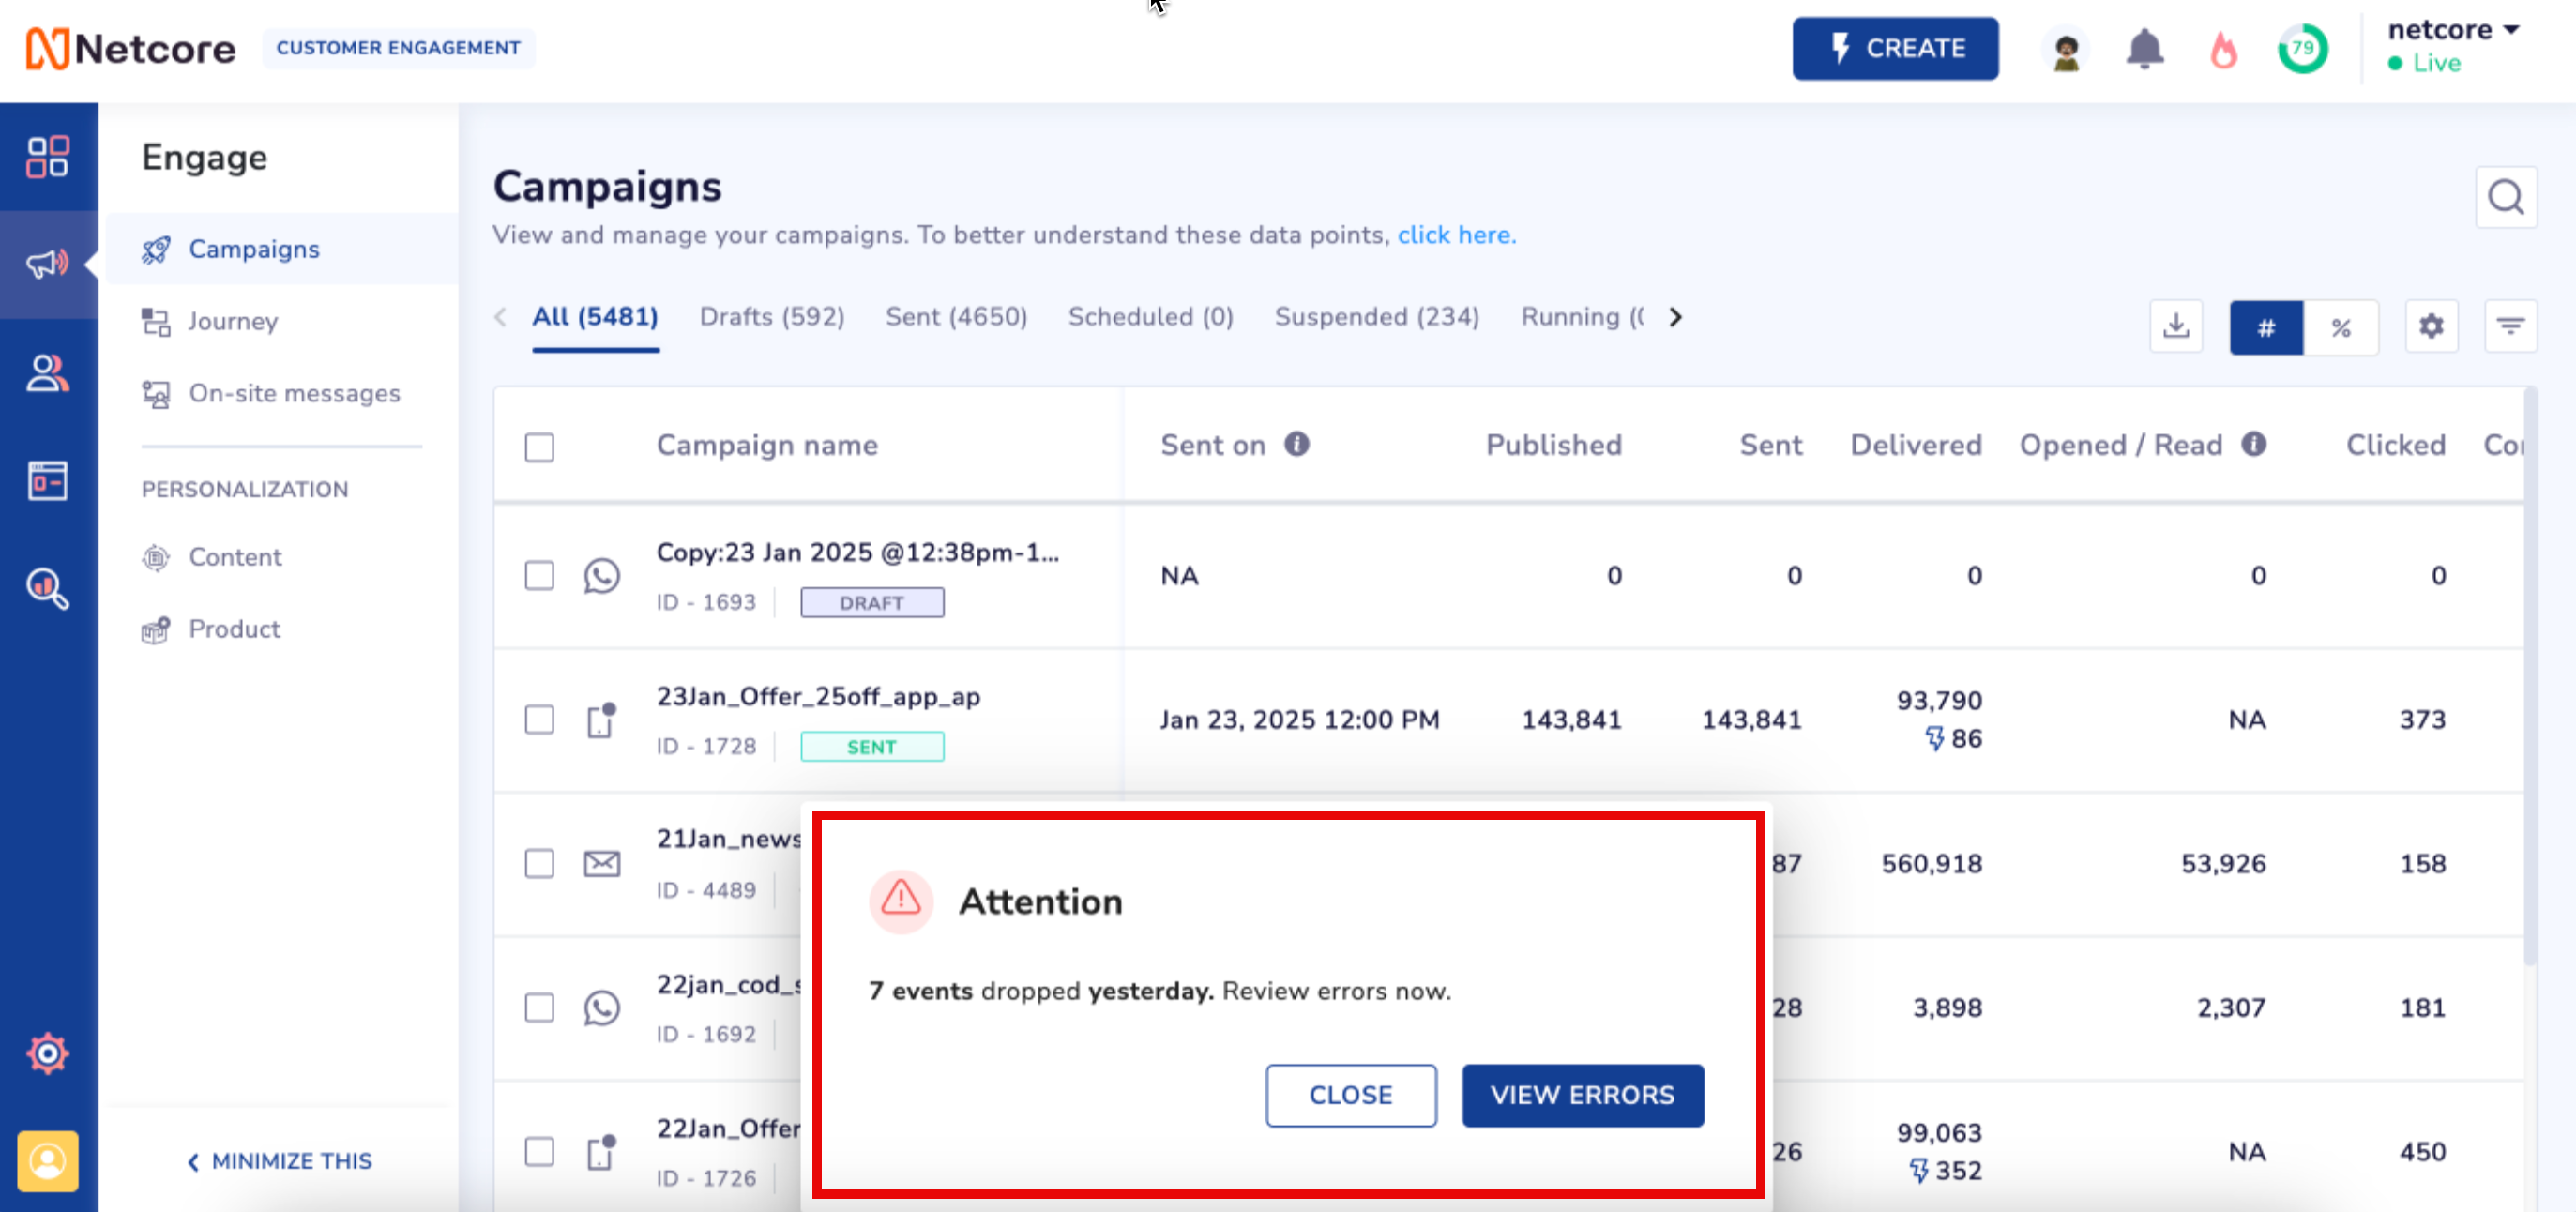Click the CREATE button at top navigation
2576x1212 pixels.
[1898, 48]
